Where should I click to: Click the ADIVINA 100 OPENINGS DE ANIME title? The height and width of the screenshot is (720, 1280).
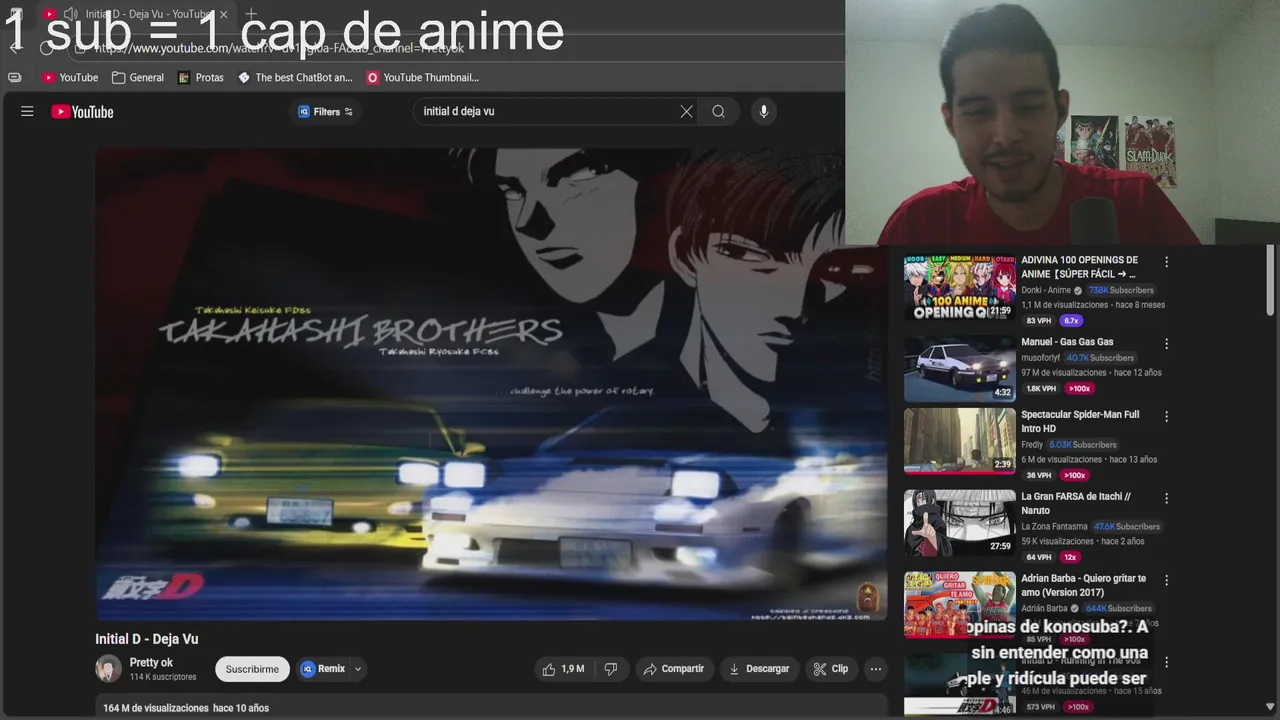pos(1079,267)
